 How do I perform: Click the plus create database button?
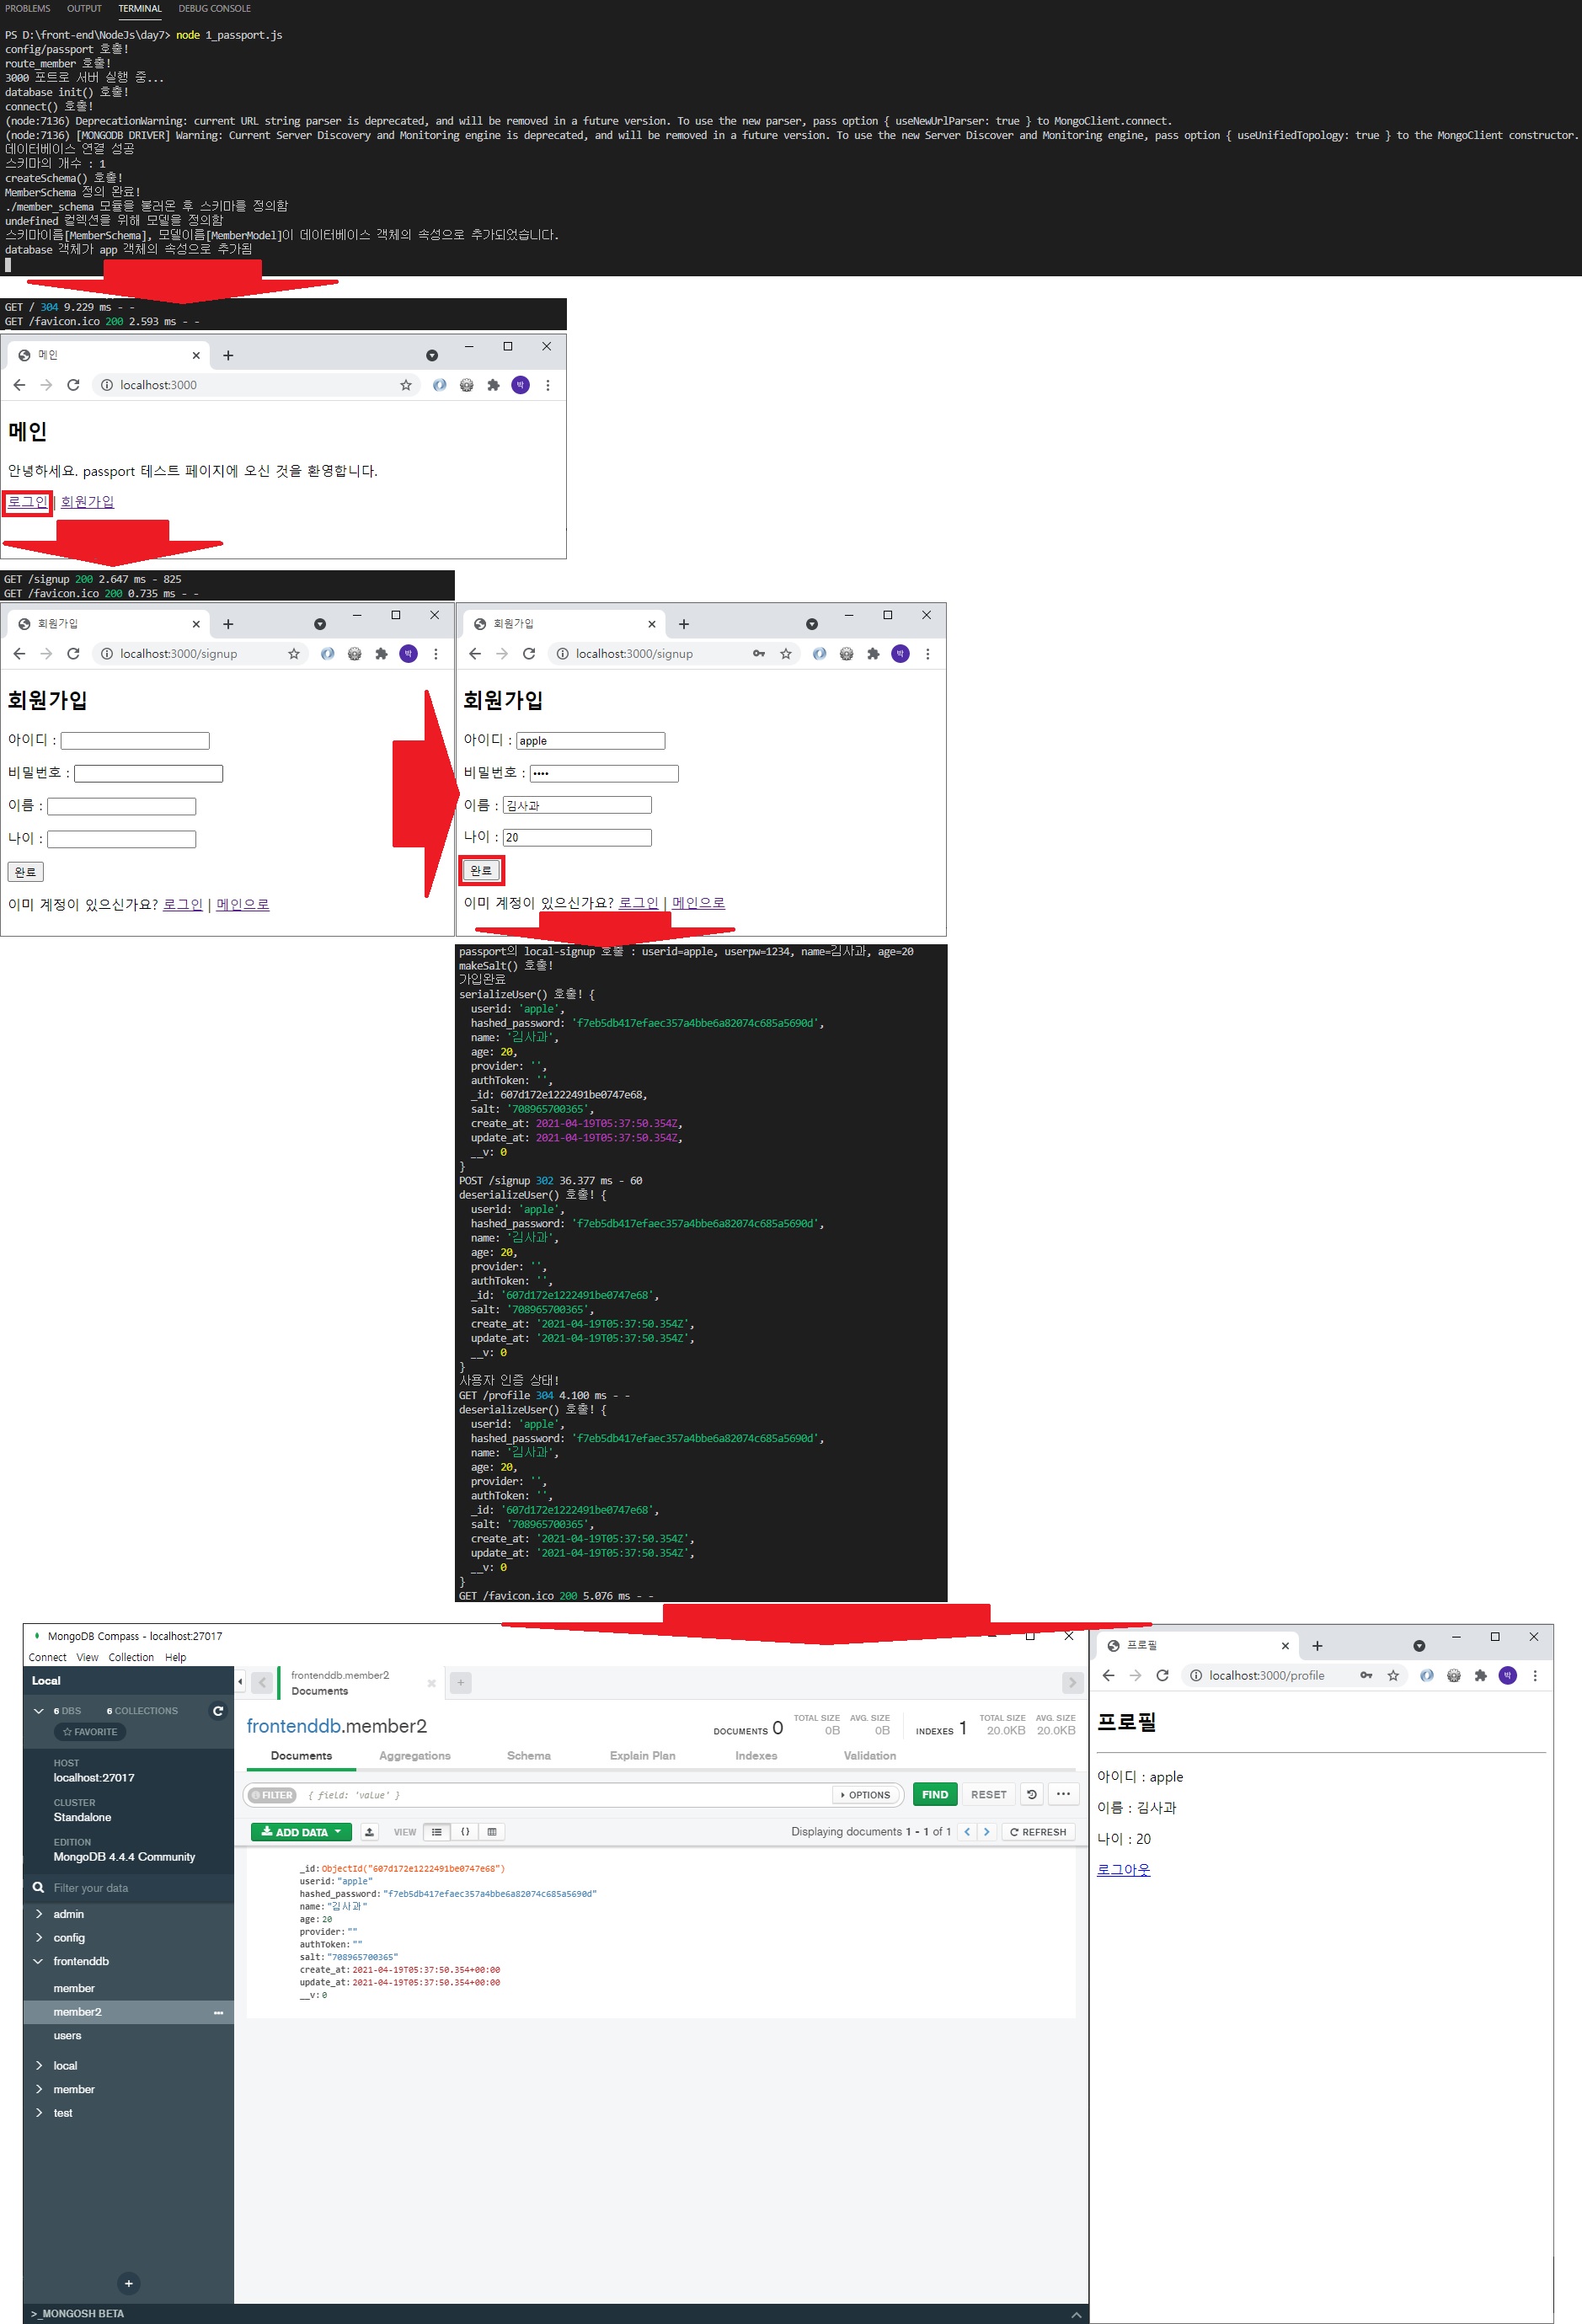[128, 2283]
